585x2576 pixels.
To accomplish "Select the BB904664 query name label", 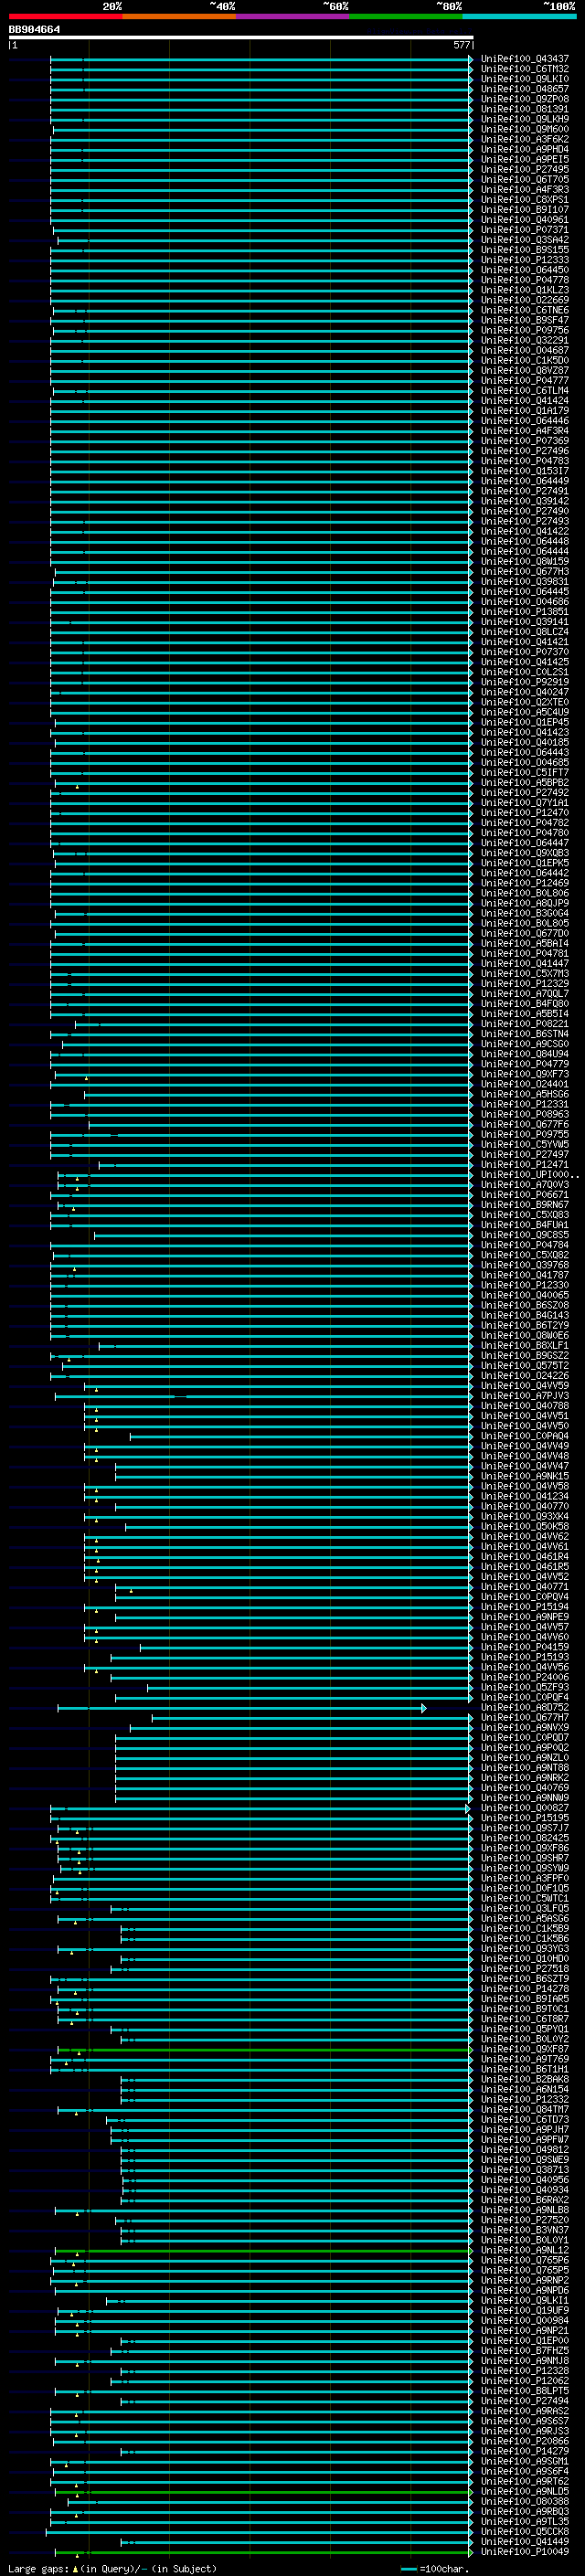I will click(34, 30).
